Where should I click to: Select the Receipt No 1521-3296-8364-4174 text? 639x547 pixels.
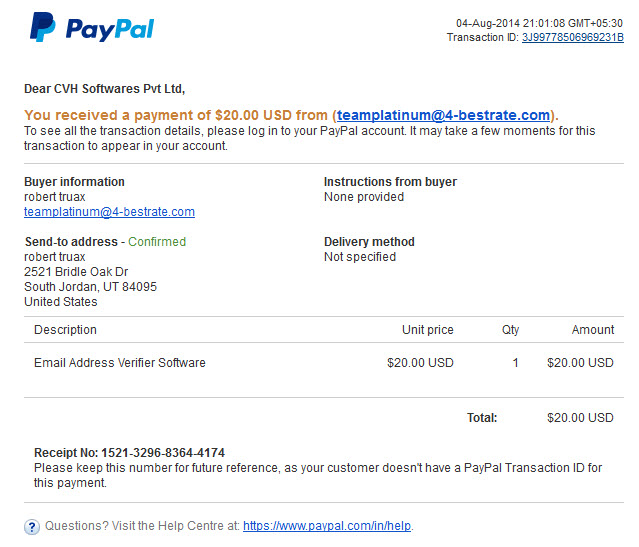tap(129, 453)
